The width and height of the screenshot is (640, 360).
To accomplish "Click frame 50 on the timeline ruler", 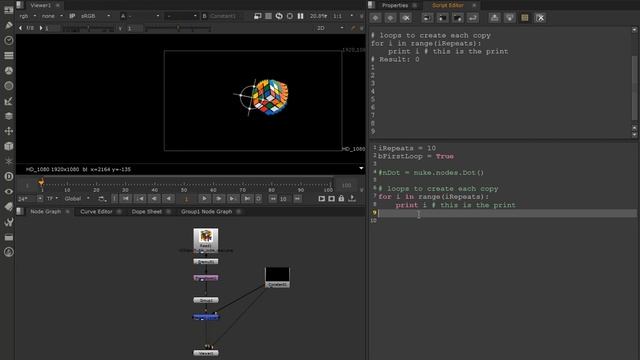I will [x=184, y=187].
